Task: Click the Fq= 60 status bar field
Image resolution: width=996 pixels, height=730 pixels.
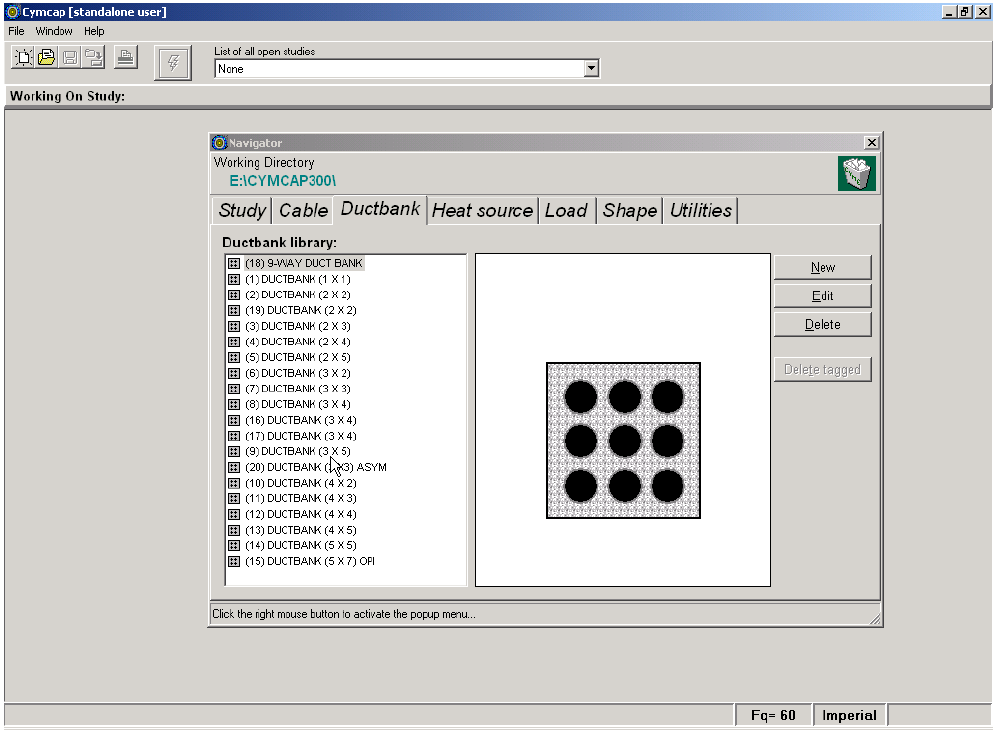Action: 773,715
